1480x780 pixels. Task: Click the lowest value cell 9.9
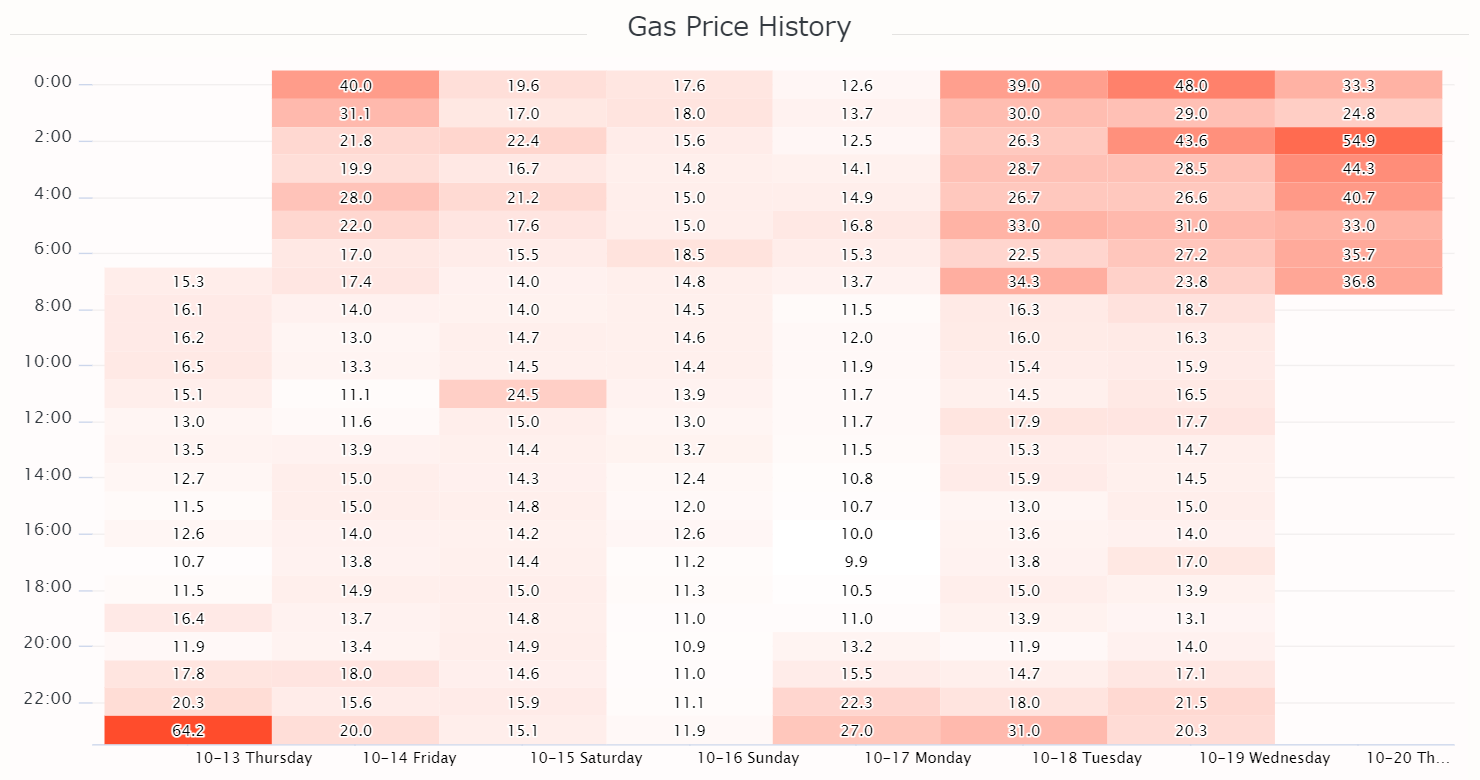coord(857,561)
